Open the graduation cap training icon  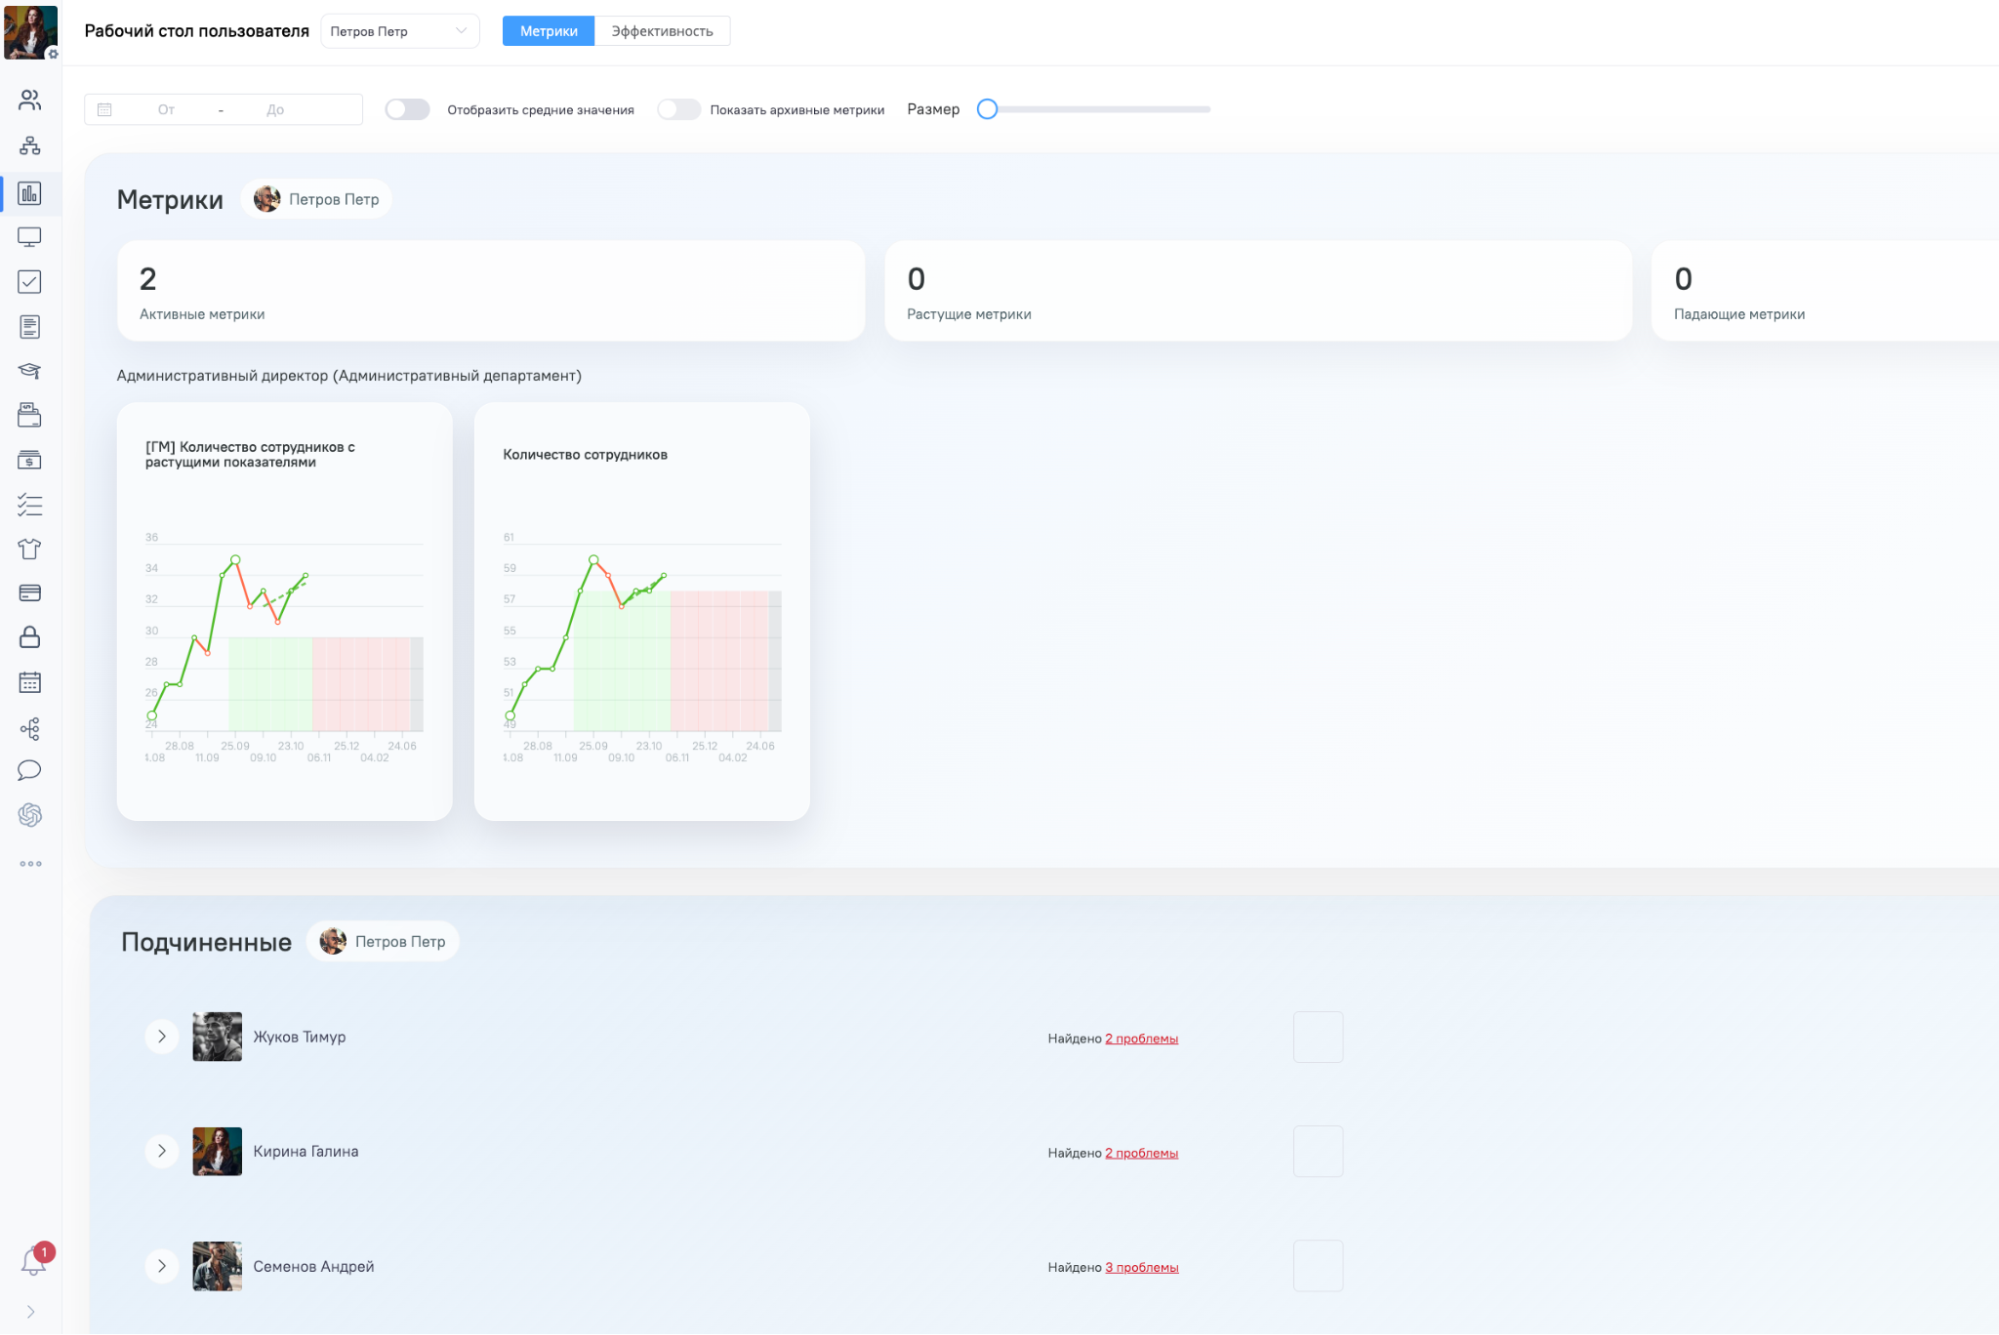30,371
